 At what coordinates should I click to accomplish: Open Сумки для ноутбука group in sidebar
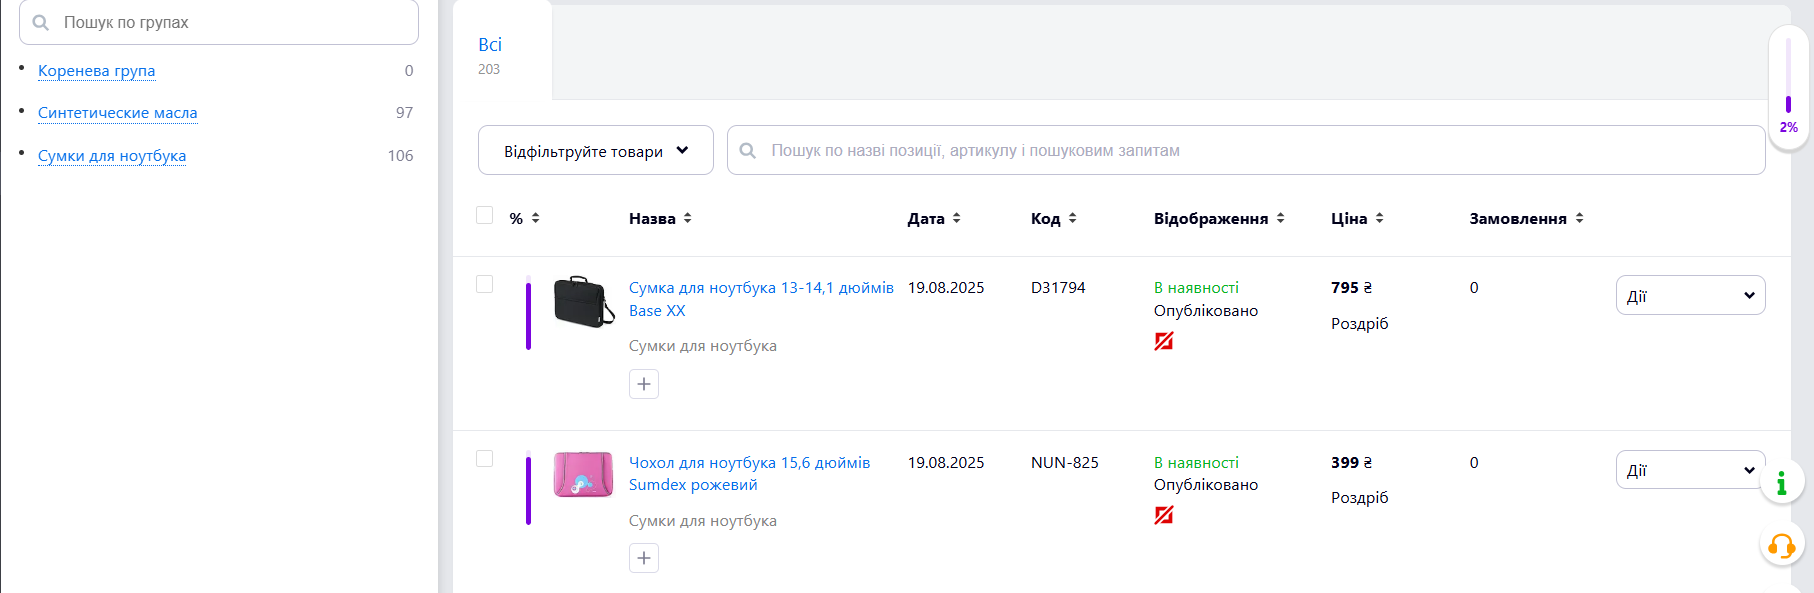pos(112,156)
